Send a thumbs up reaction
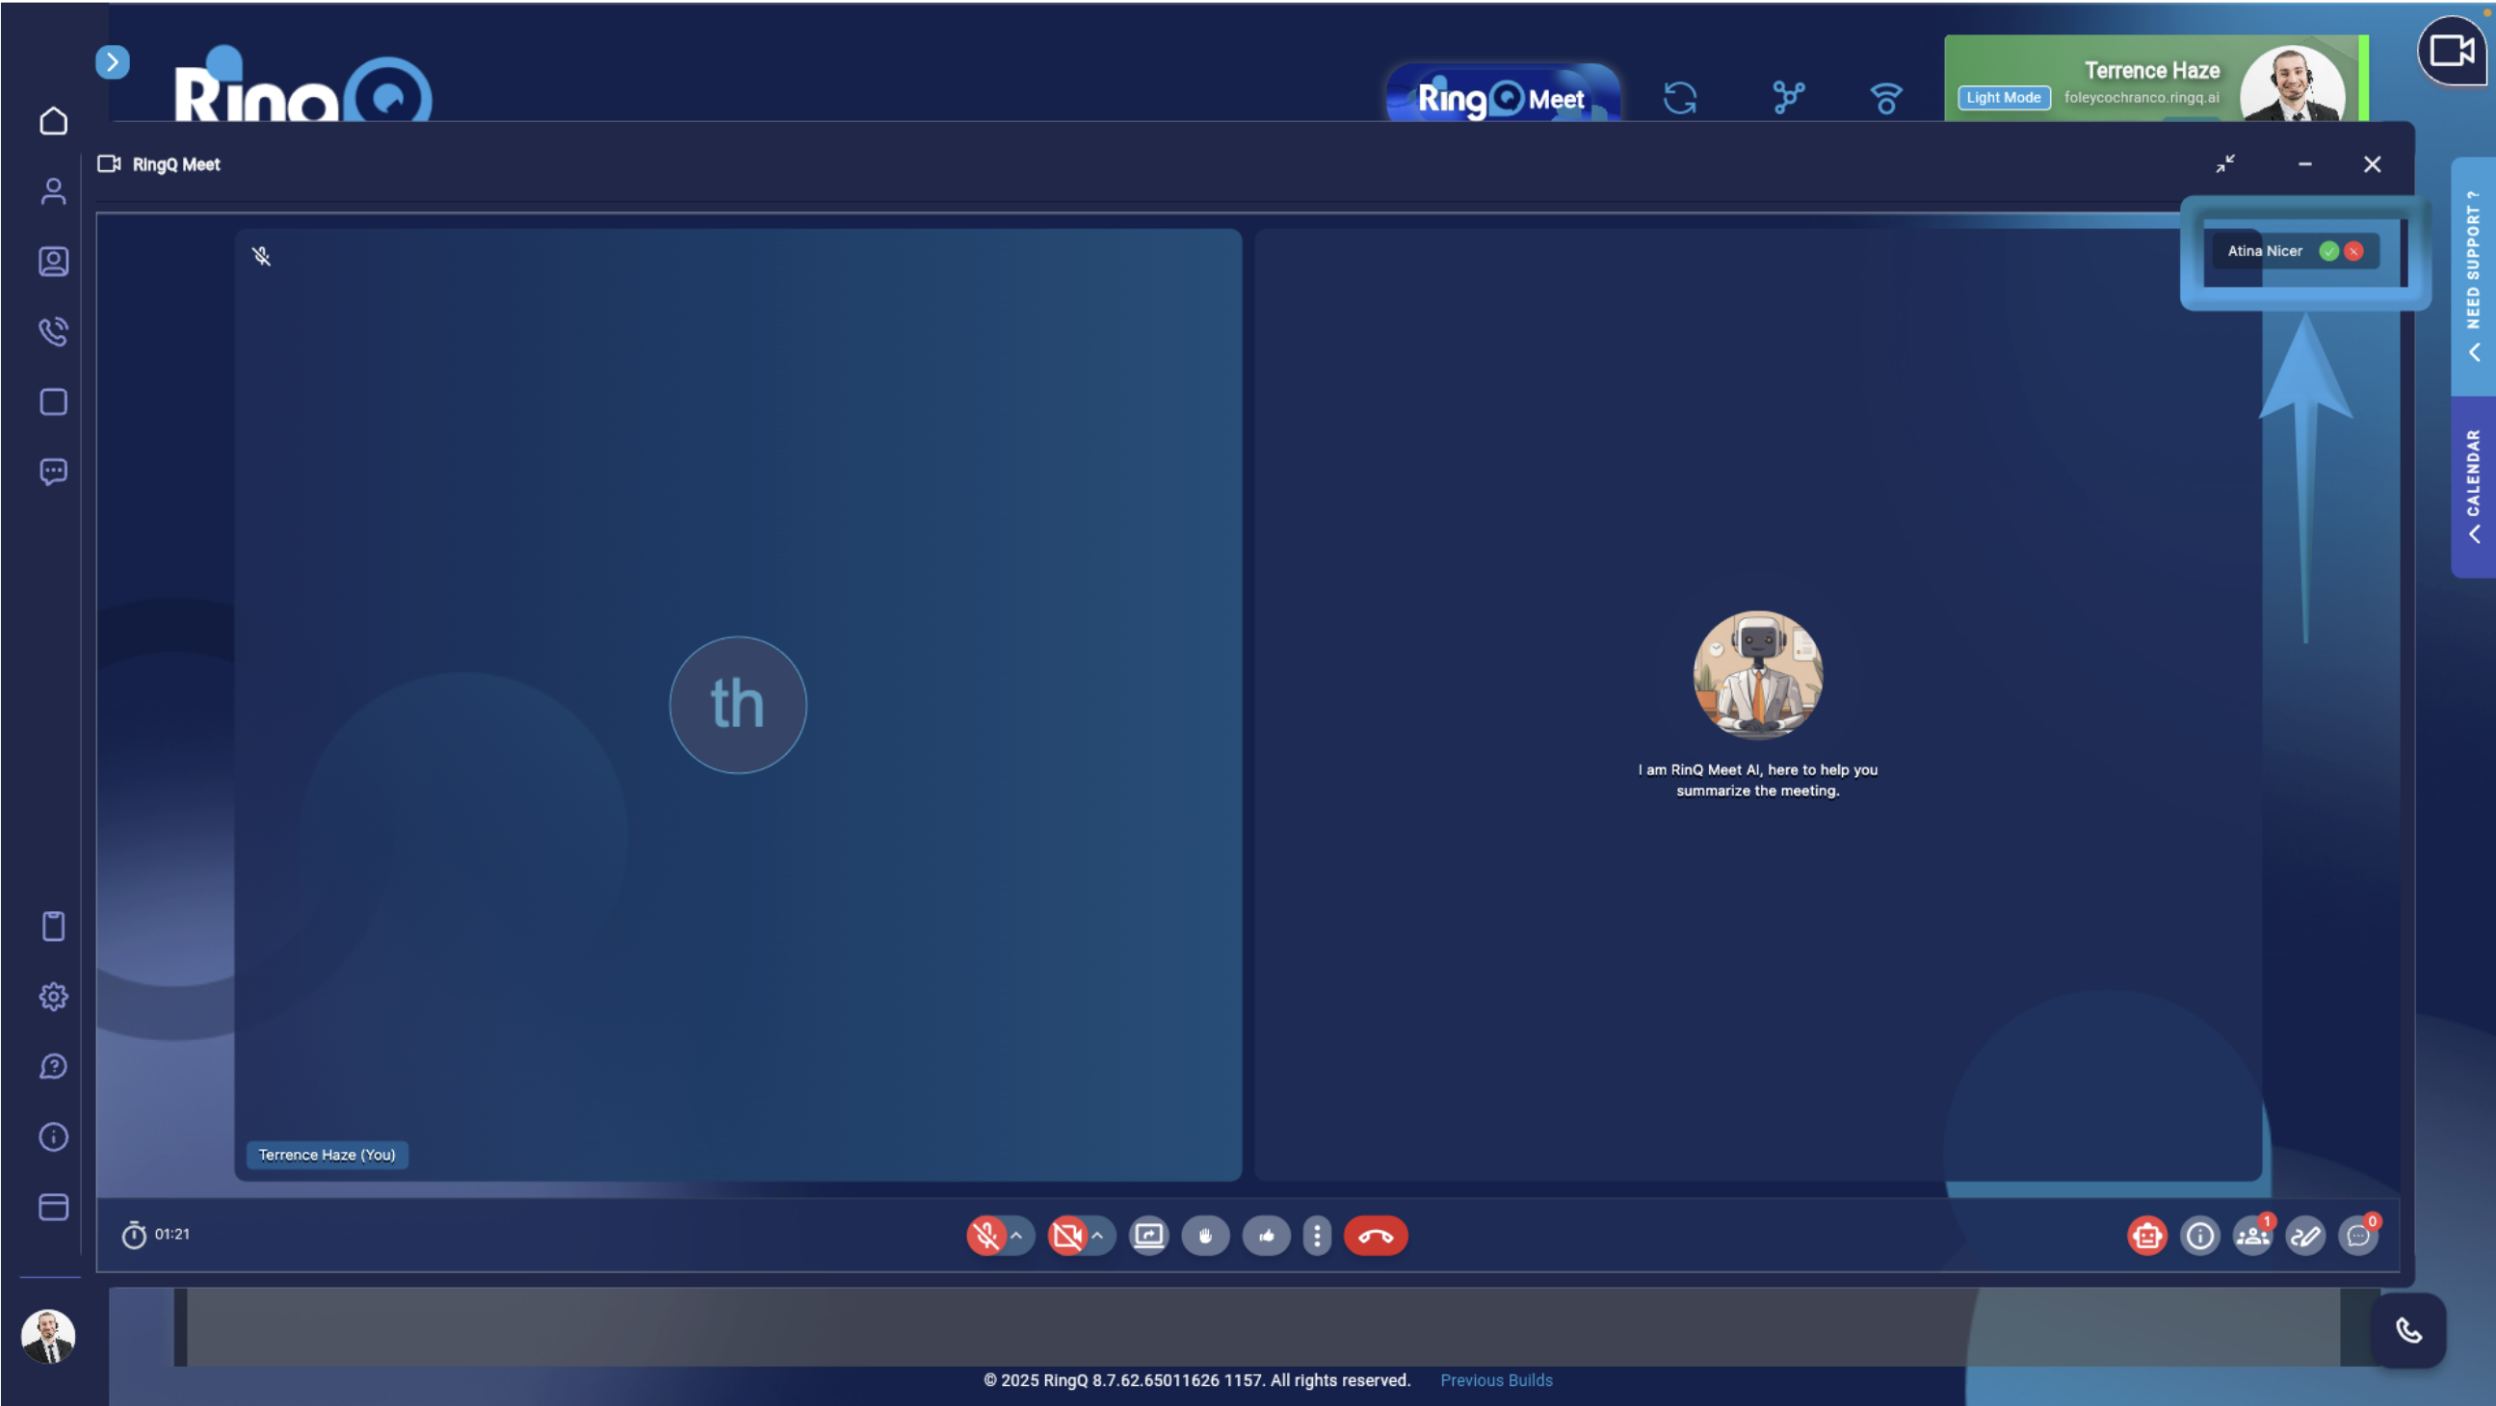The width and height of the screenshot is (2496, 1406). point(1266,1236)
